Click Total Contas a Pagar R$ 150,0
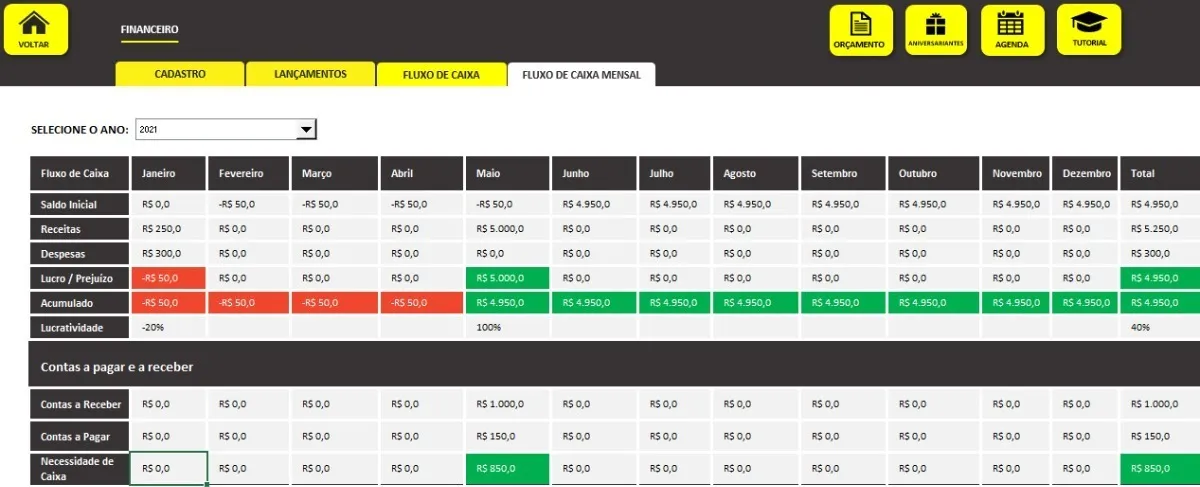1200x487 pixels. pos(1160,436)
